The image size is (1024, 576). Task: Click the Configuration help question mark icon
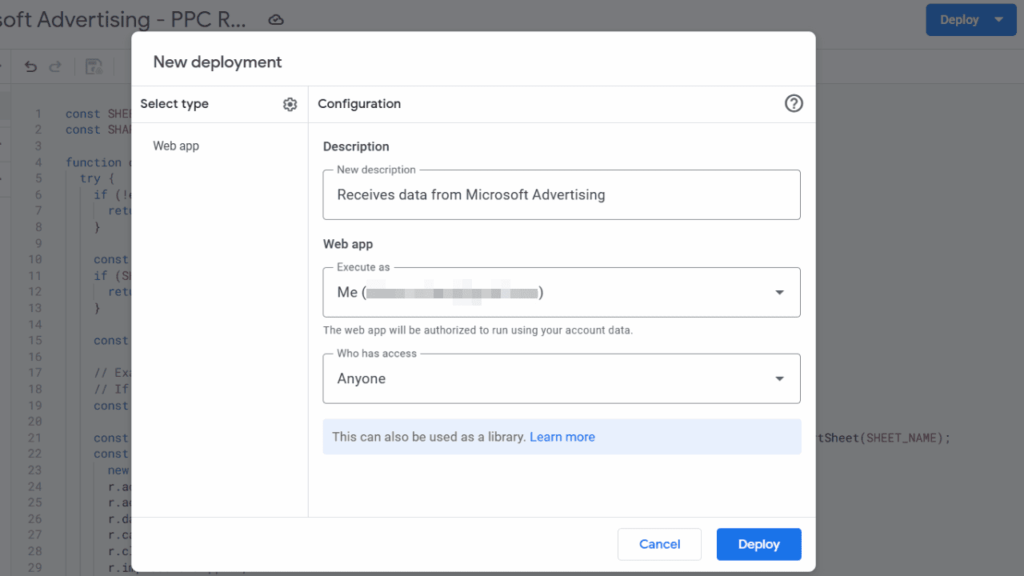(x=793, y=103)
